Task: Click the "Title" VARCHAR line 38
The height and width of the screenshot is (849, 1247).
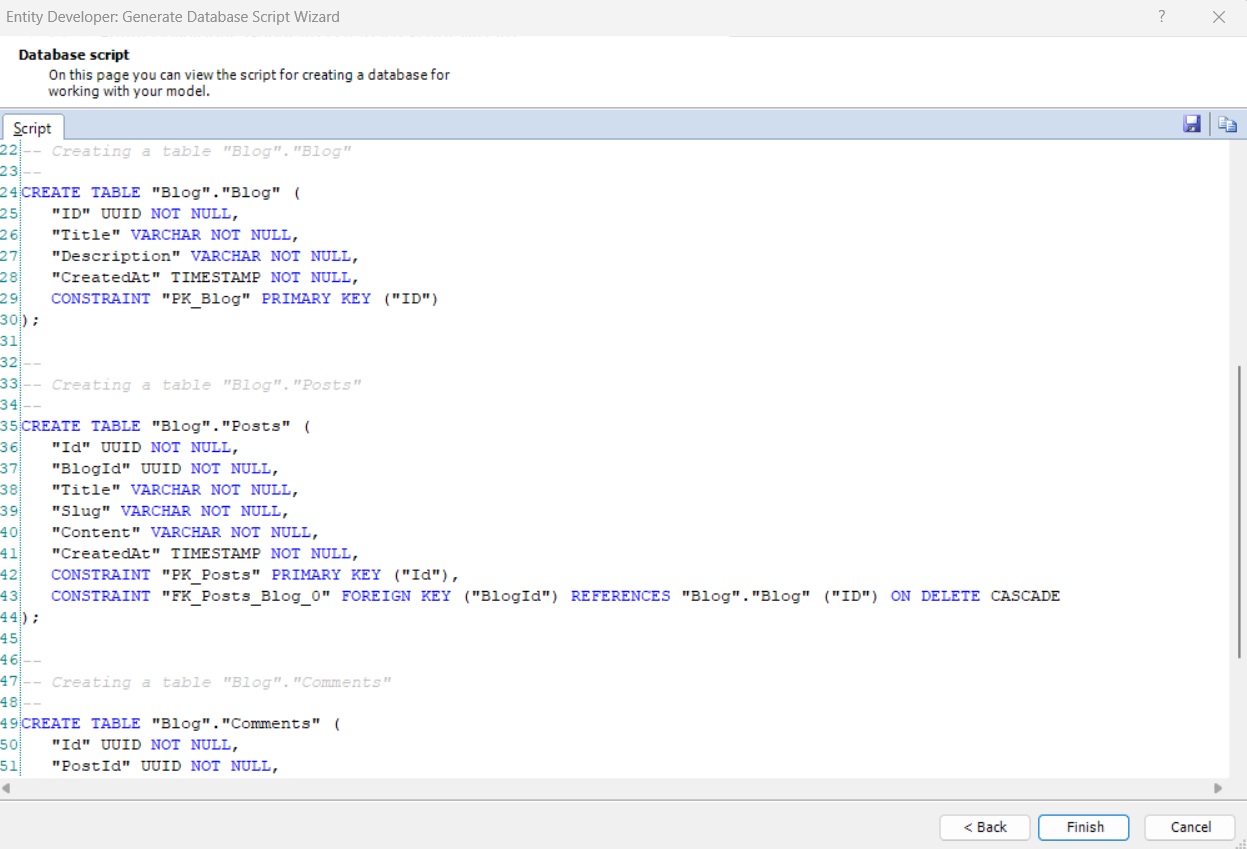Action: click(x=175, y=490)
